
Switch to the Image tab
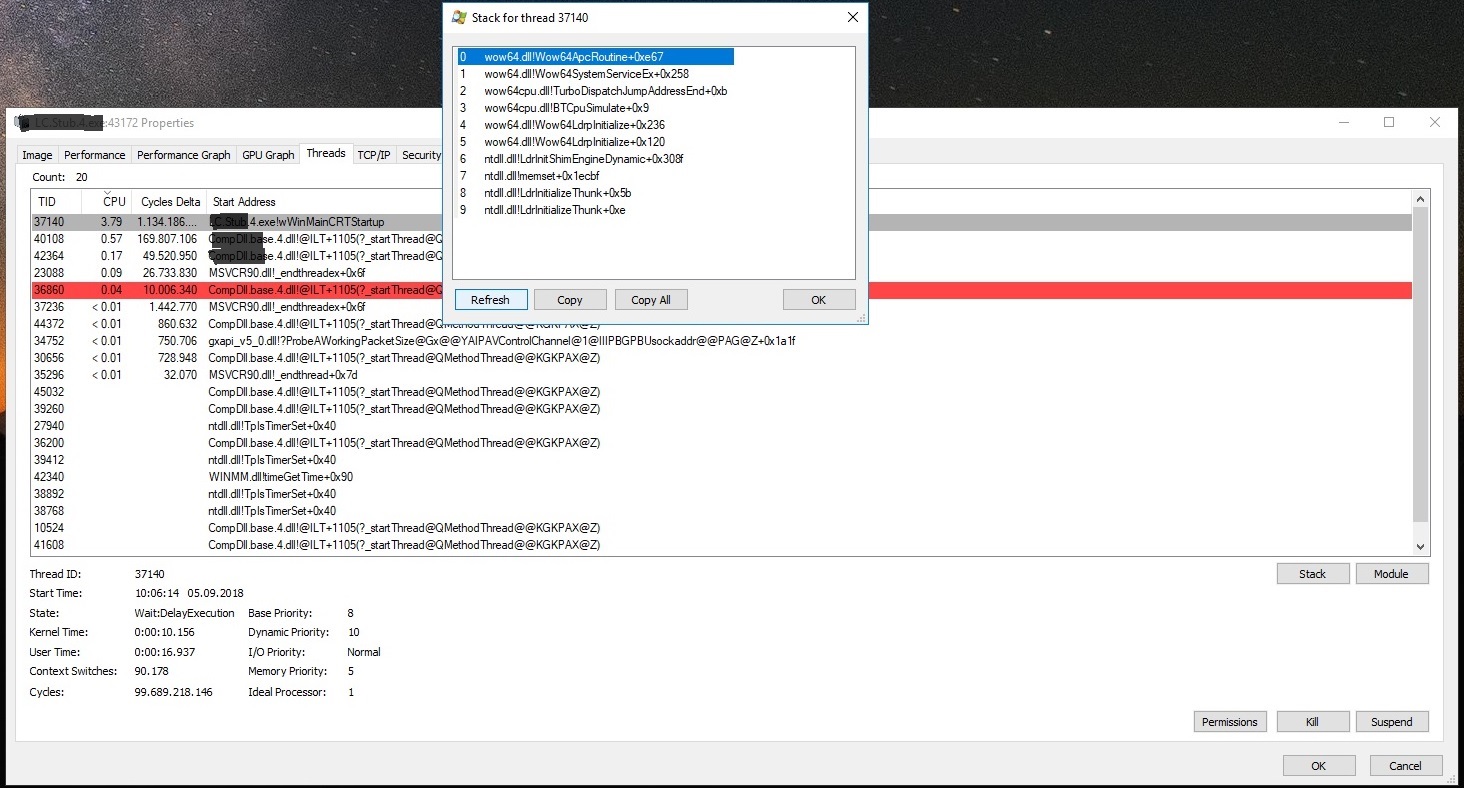[x=37, y=155]
